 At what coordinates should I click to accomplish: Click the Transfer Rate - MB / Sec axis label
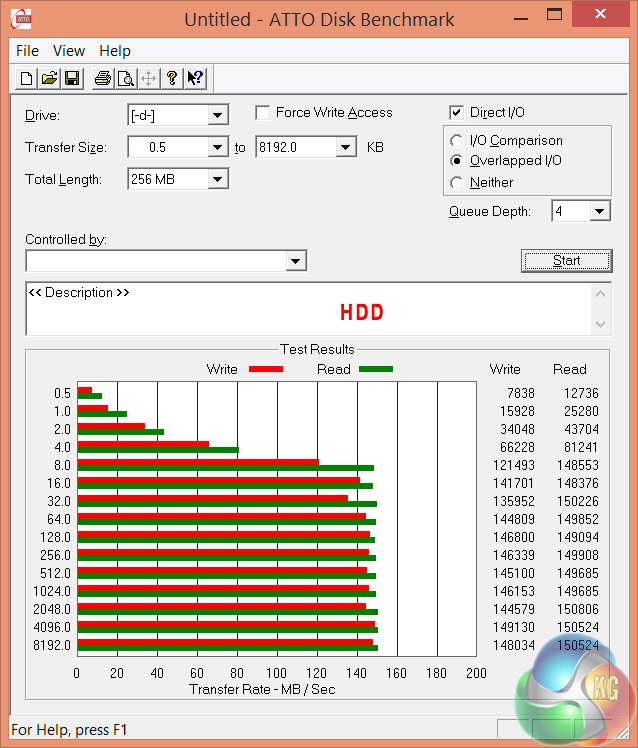point(262,689)
